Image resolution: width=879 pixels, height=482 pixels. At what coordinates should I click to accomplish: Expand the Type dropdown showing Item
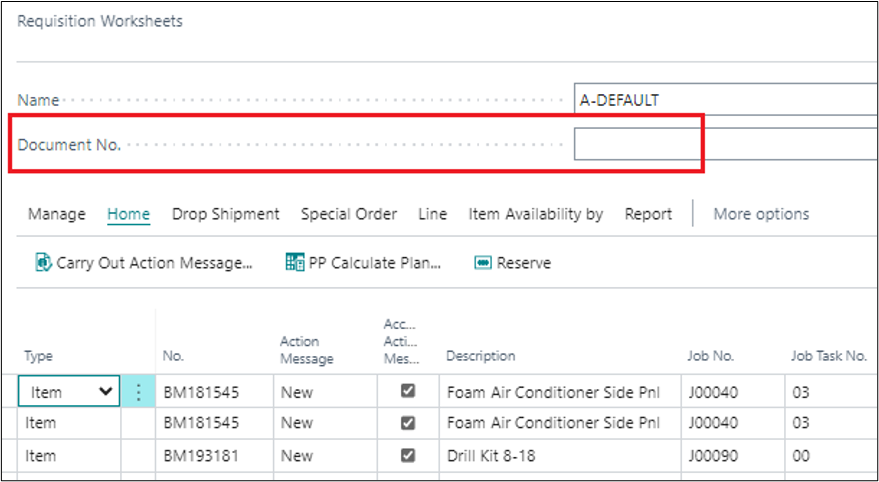[x=105, y=393]
